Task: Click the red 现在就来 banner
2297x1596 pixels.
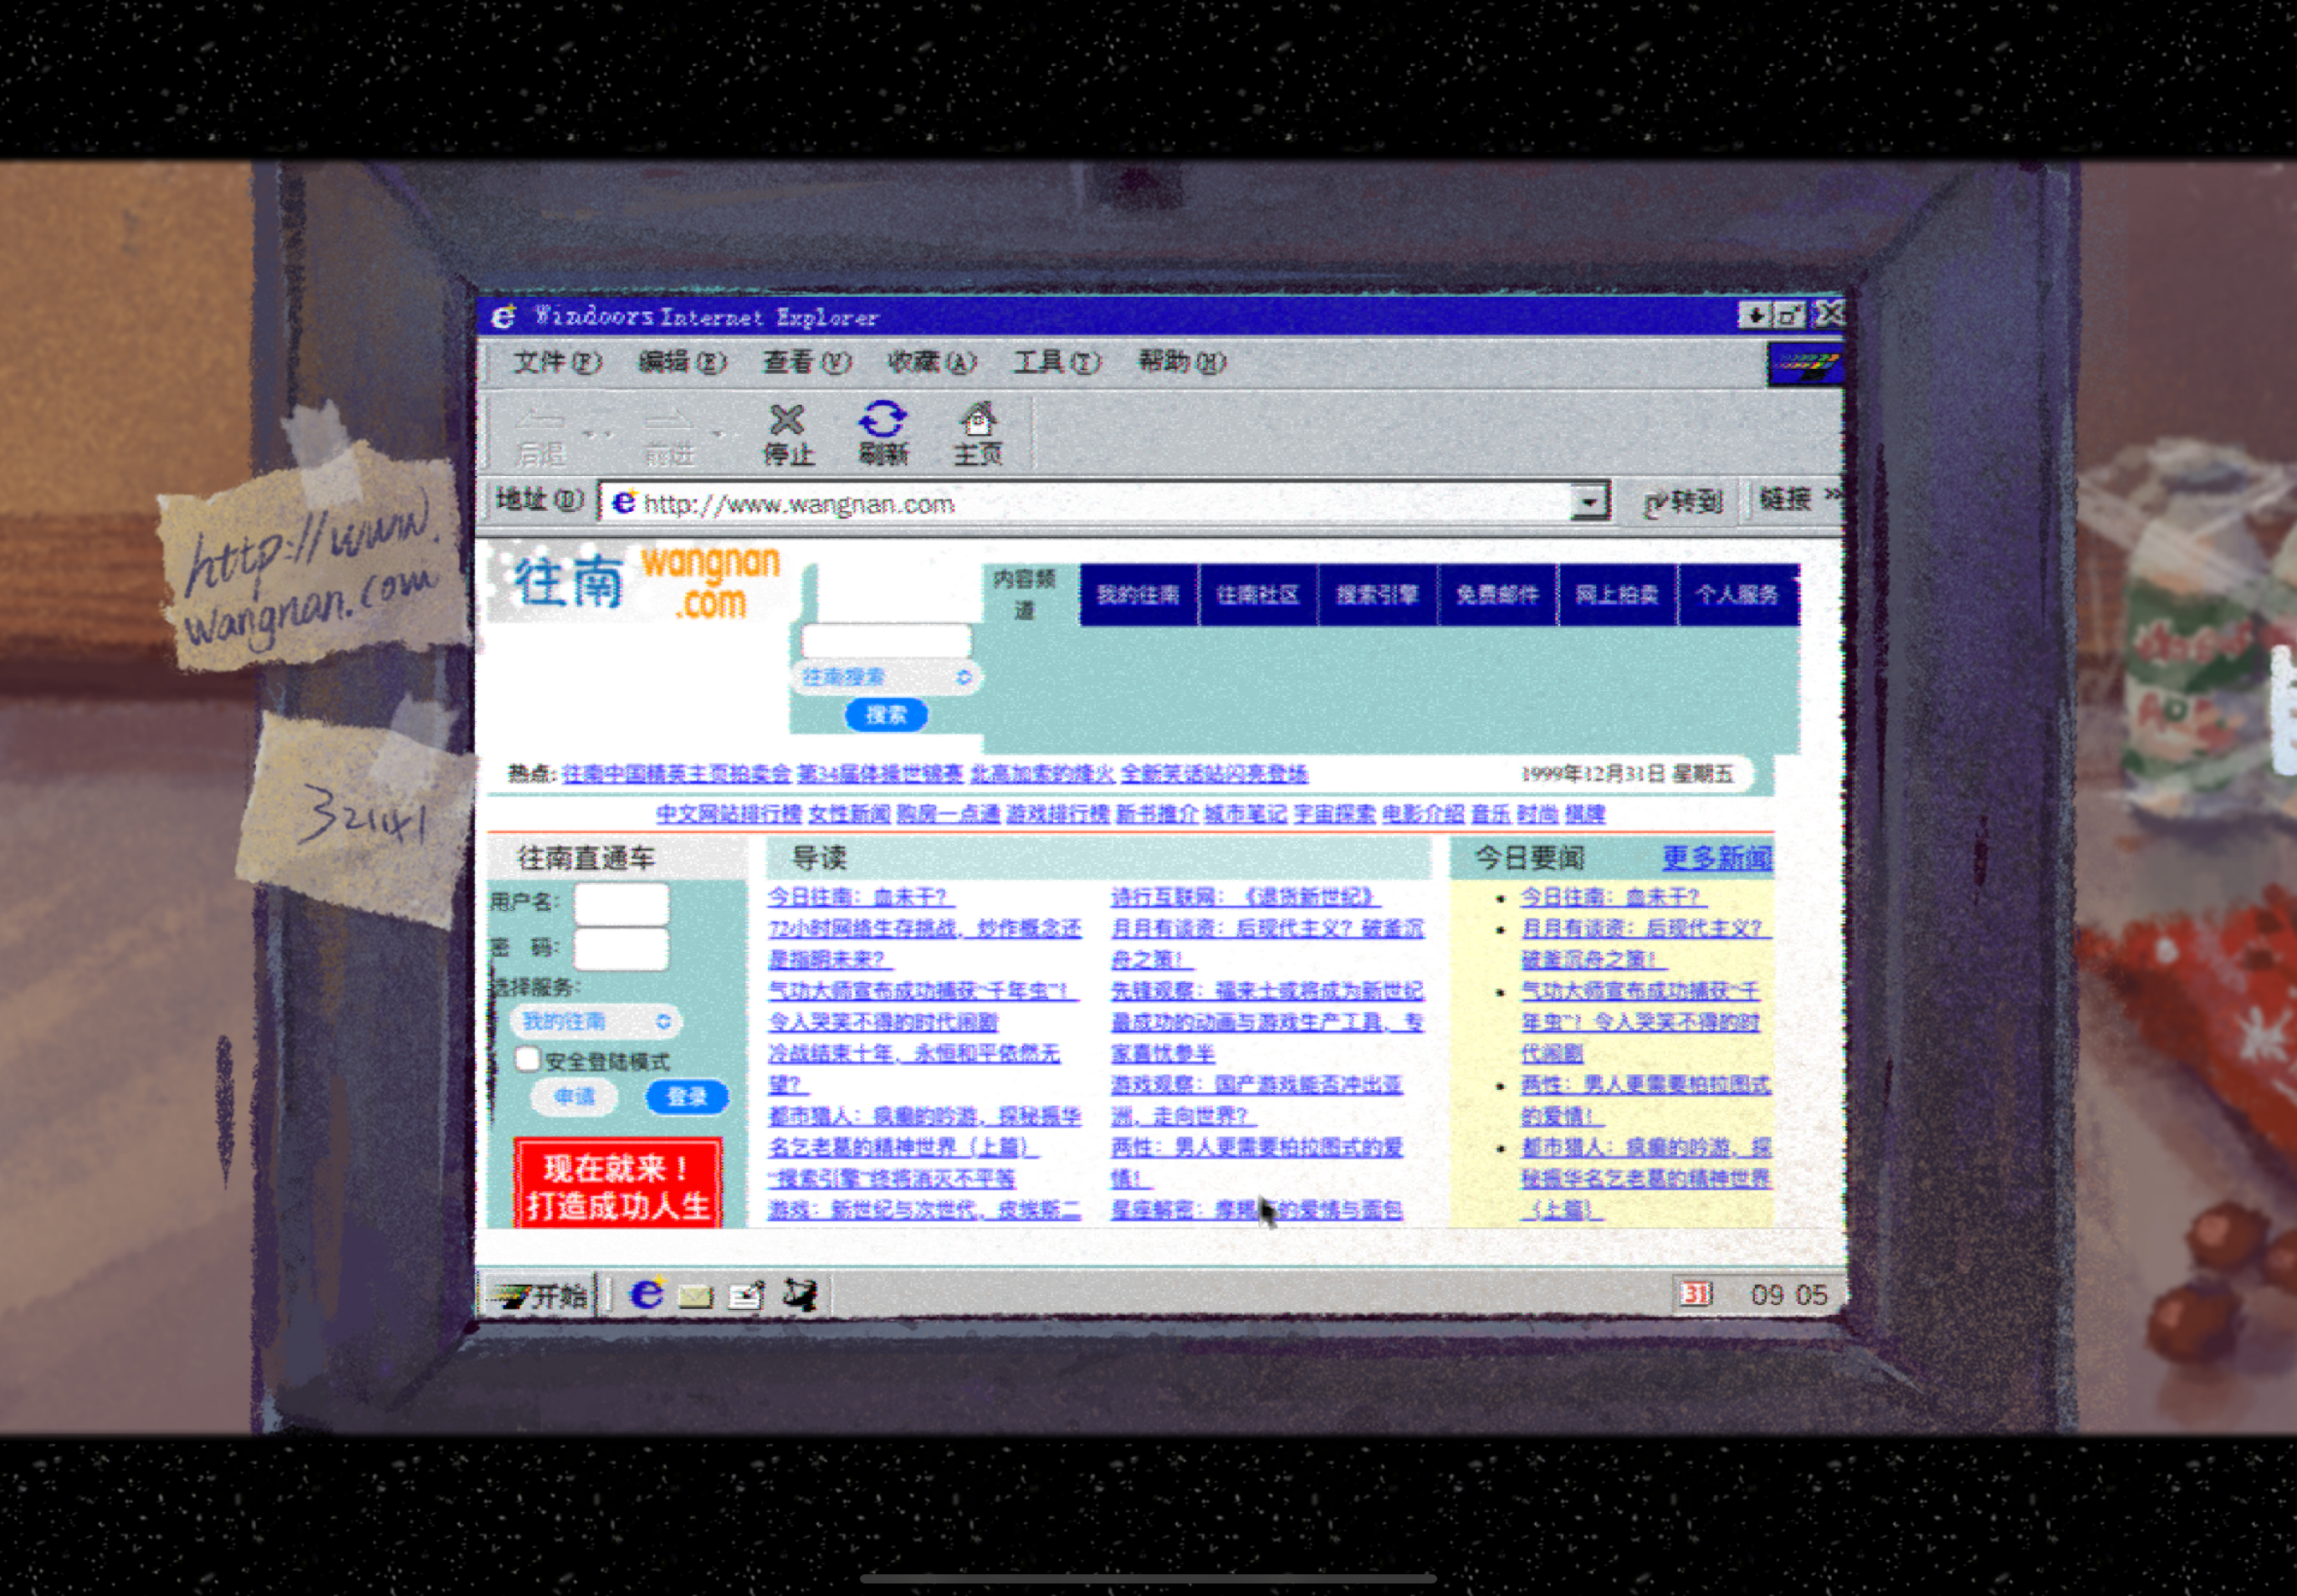Action: pyautogui.click(x=618, y=1183)
